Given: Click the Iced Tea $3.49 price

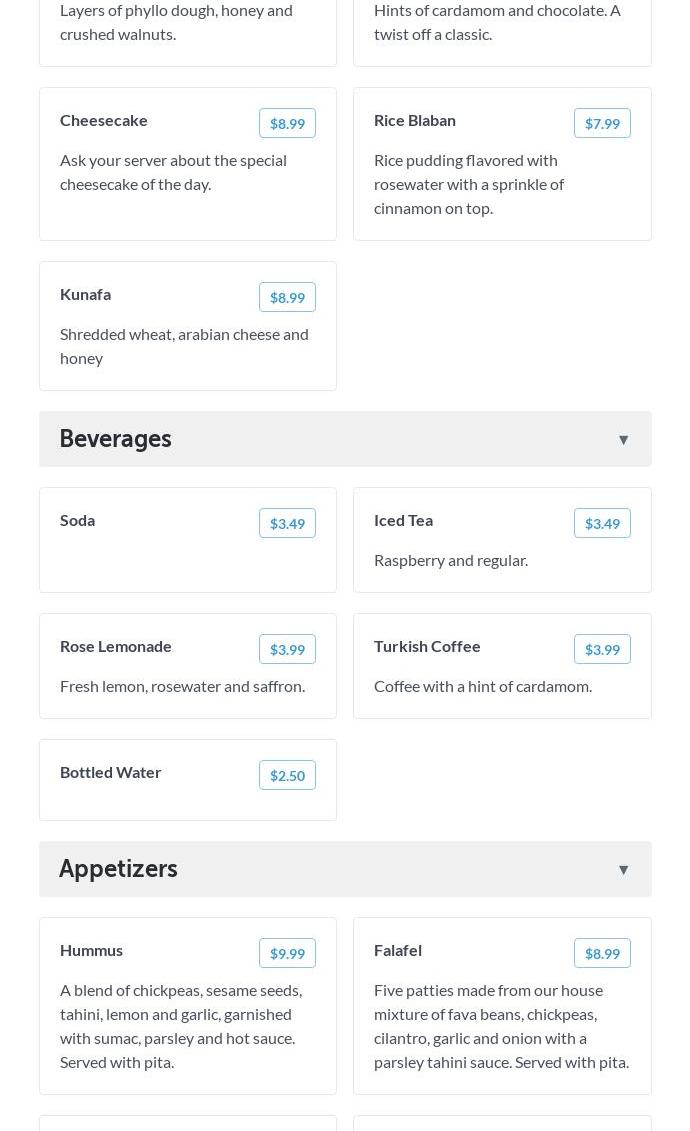Looking at the screenshot, I should pos(602,523).
